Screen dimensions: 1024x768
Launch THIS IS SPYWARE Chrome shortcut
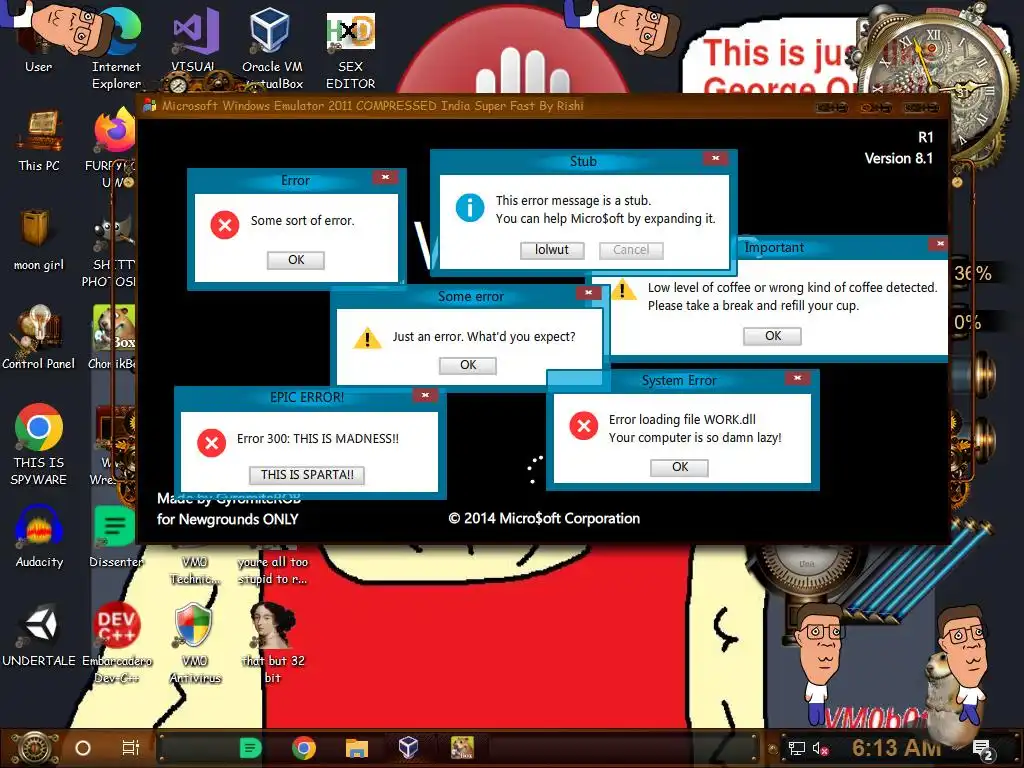click(39, 444)
